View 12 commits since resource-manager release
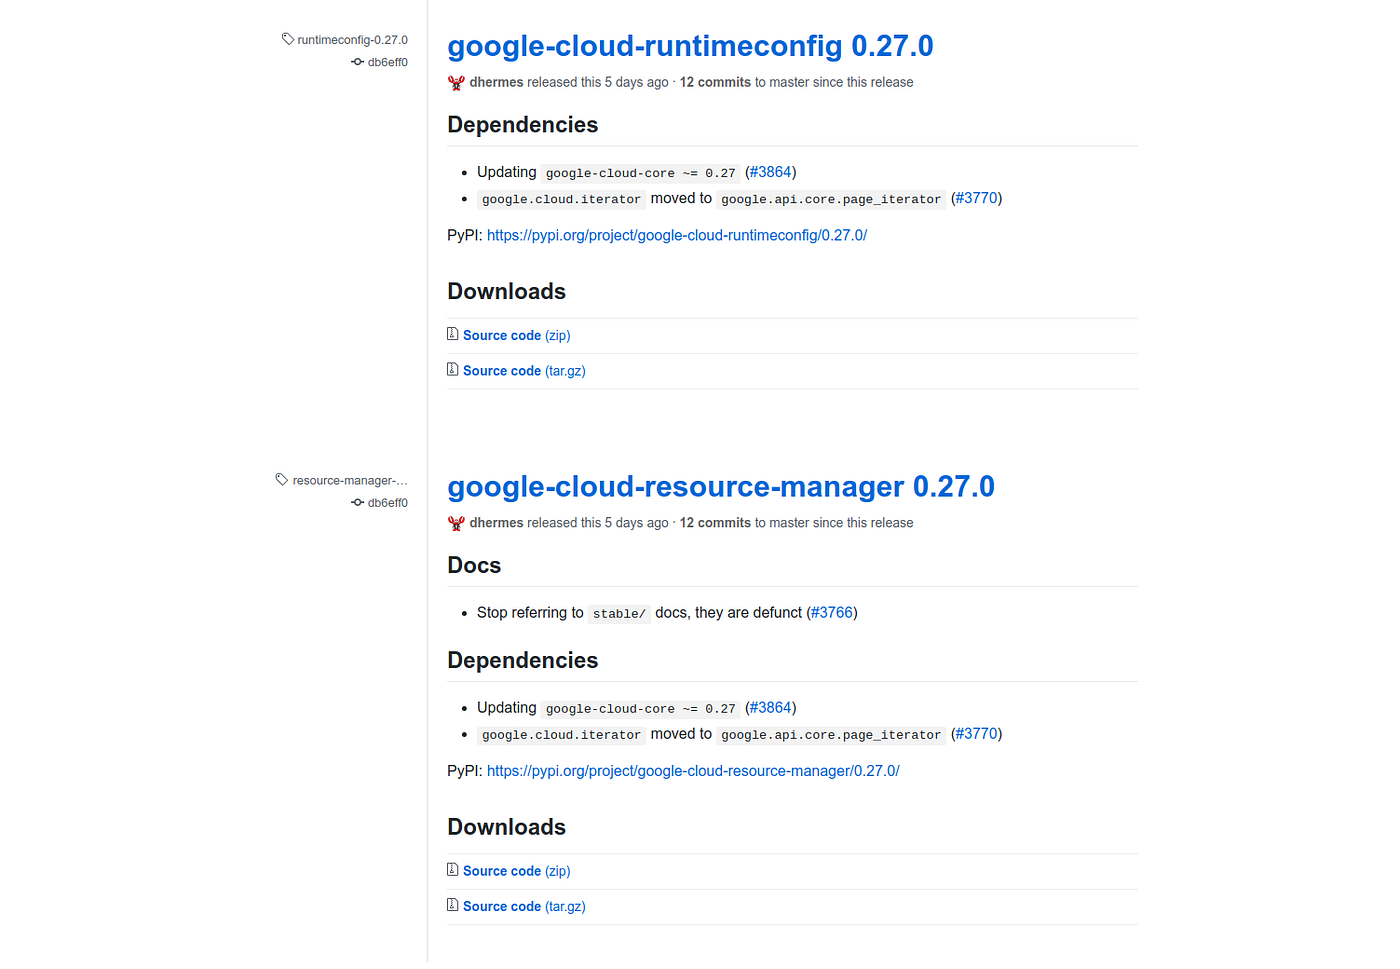The height and width of the screenshot is (969, 1400). (715, 523)
